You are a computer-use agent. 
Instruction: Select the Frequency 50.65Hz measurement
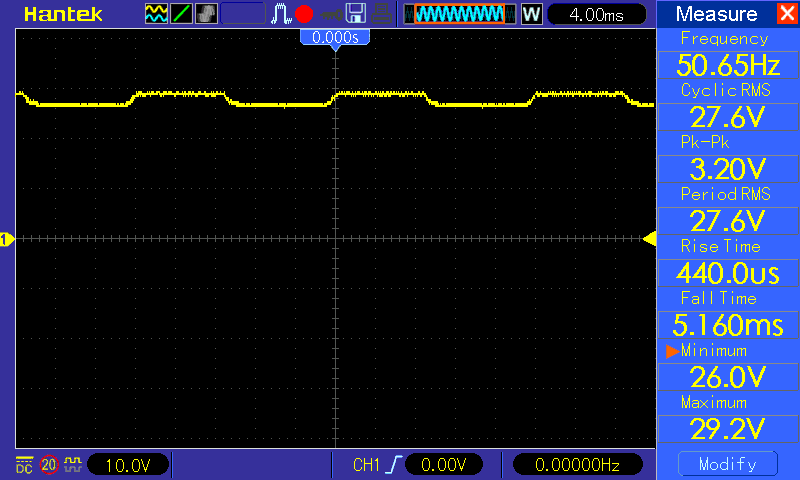pyautogui.click(x=728, y=53)
